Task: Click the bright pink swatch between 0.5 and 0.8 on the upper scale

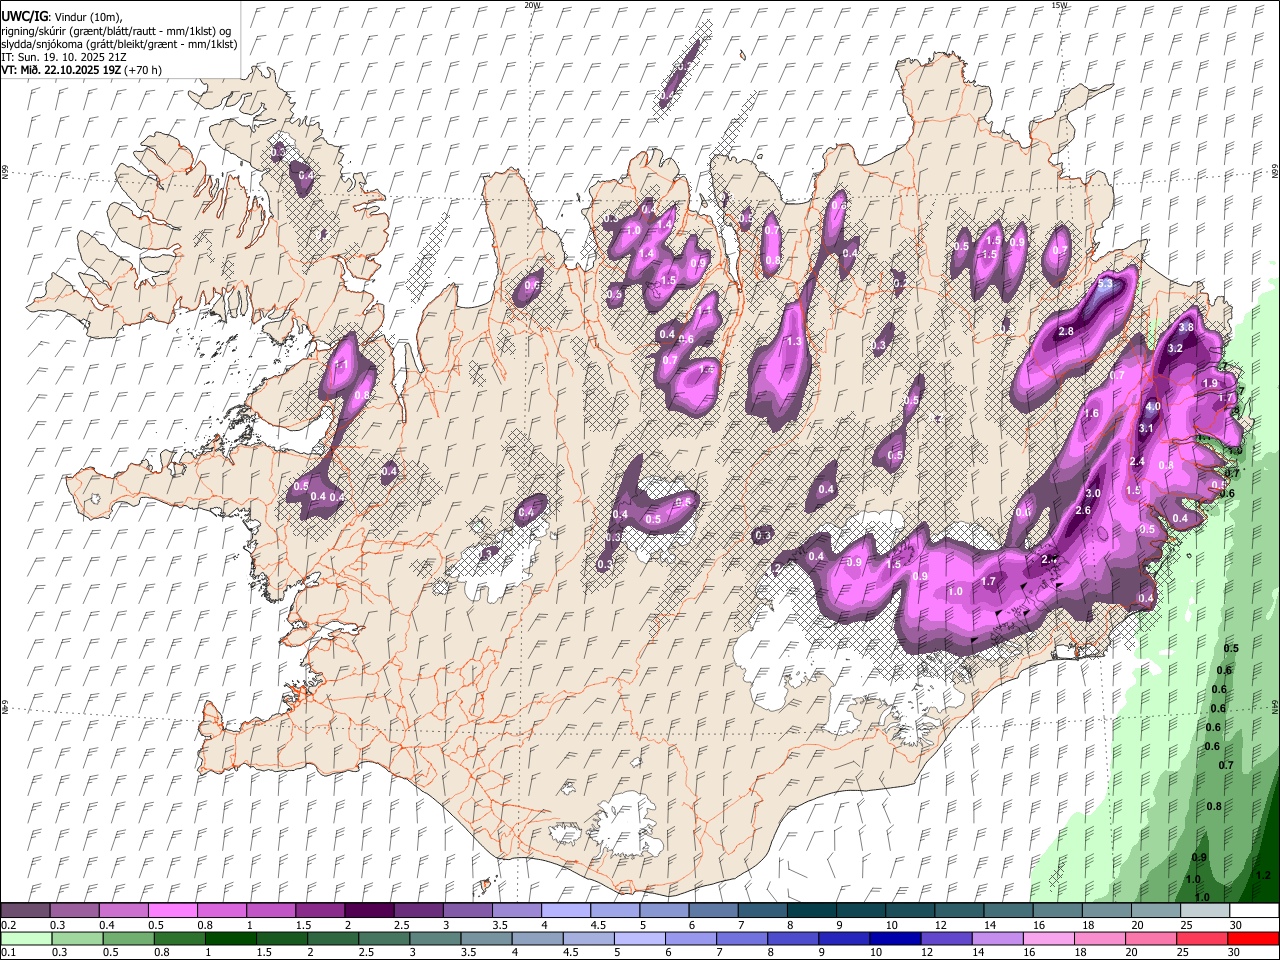Action: (172, 911)
